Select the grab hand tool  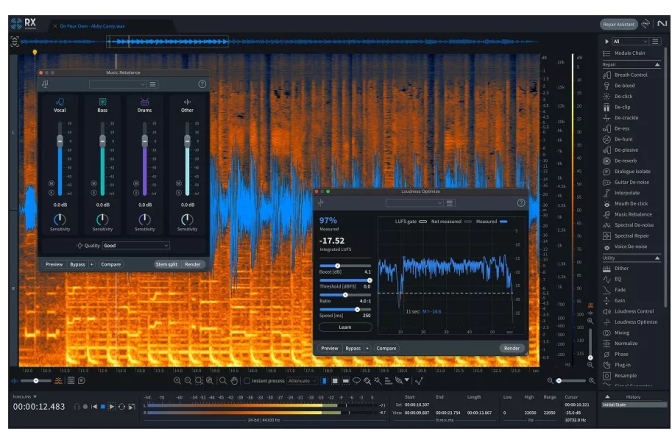pyautogui.click(x=234, y=380)
